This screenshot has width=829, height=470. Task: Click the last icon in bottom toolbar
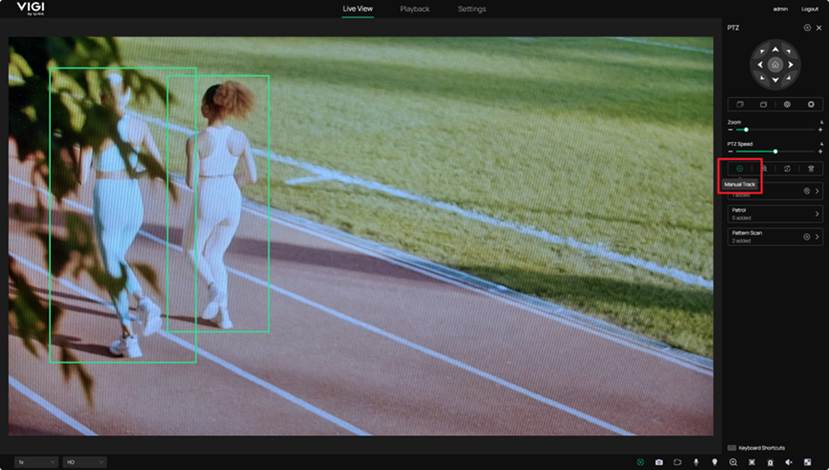click(x=807, y=462)
